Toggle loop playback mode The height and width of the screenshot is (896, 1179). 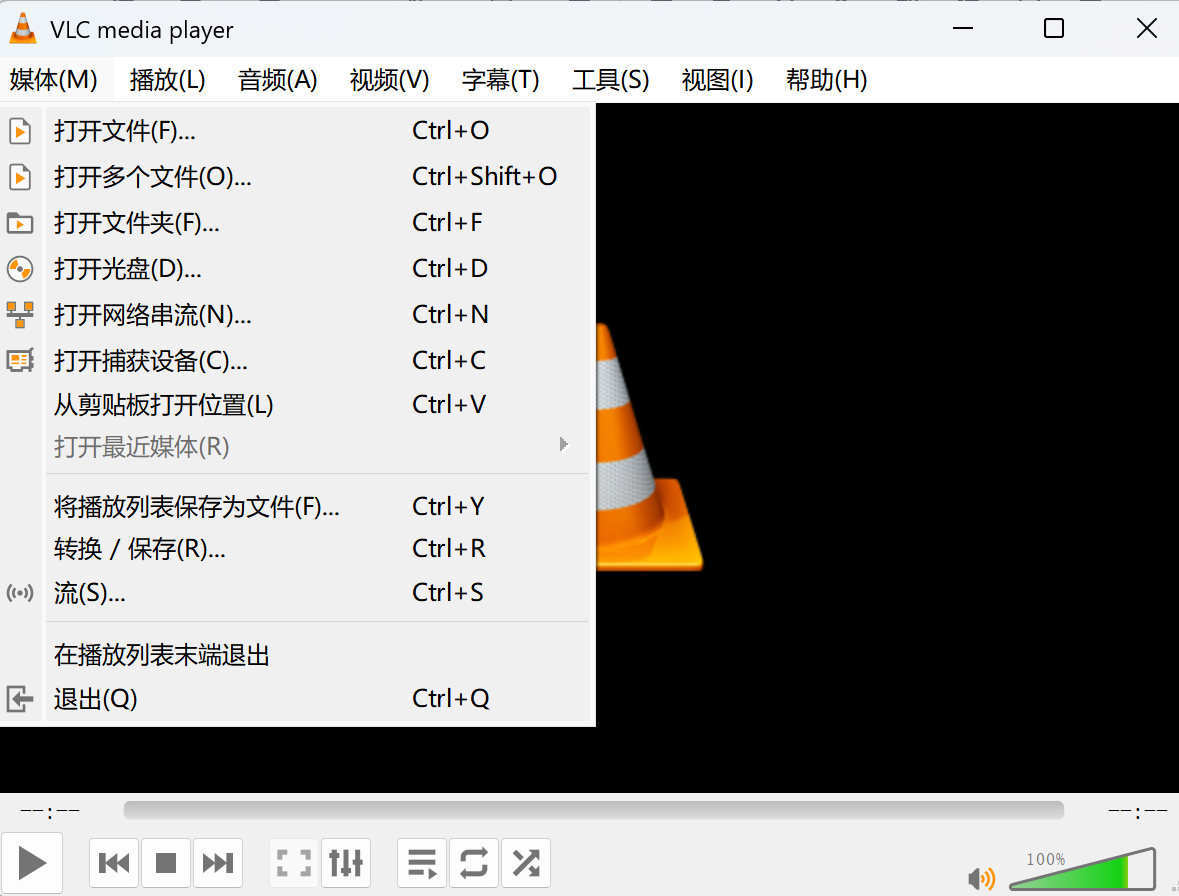pos(473,862)
